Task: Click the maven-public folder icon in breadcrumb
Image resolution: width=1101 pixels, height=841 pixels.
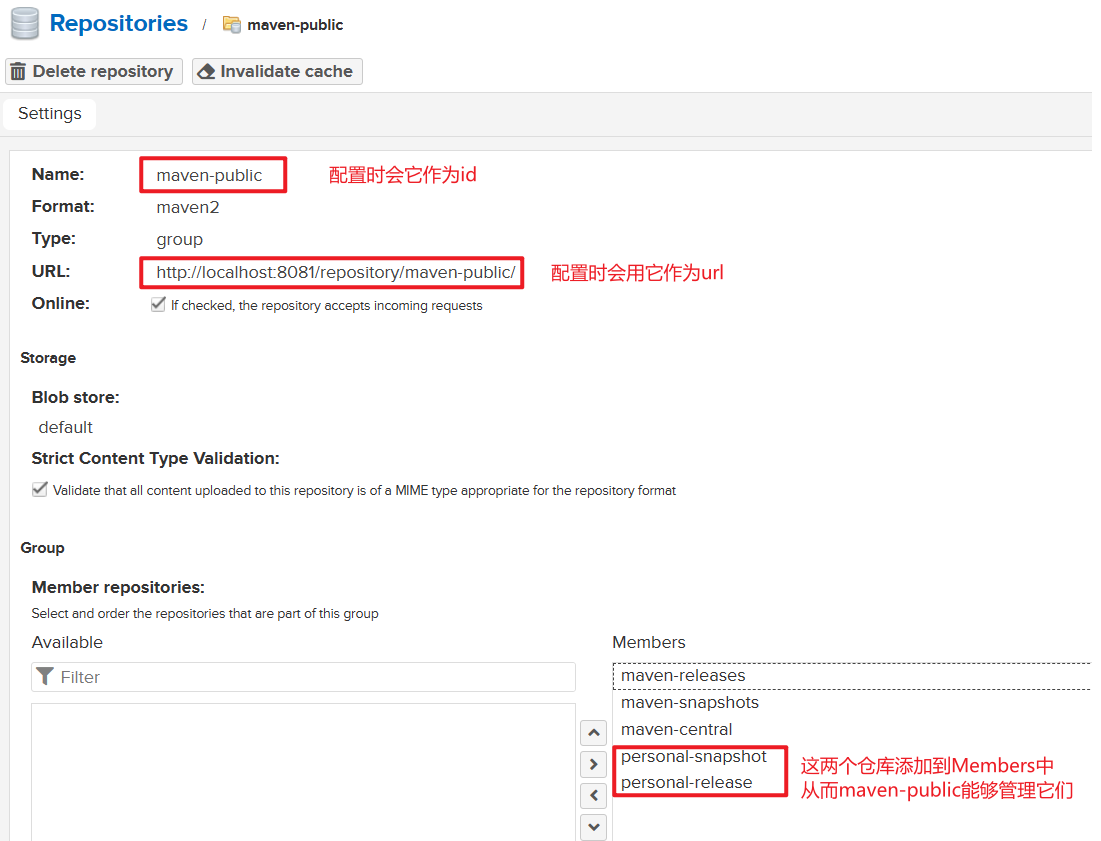Action: (x=232, y=25)
